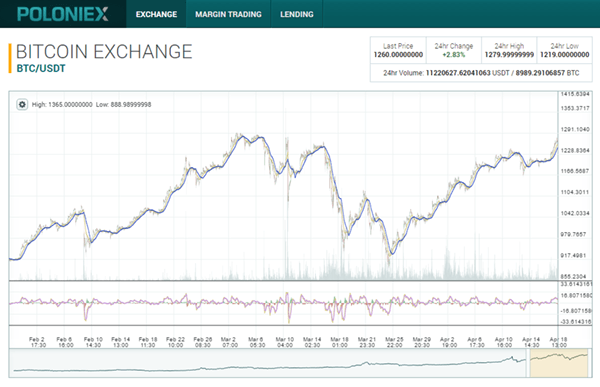This screenshot has height=387, width=600.
Task: Open the Exchange tab
Action: click(156, 14)
